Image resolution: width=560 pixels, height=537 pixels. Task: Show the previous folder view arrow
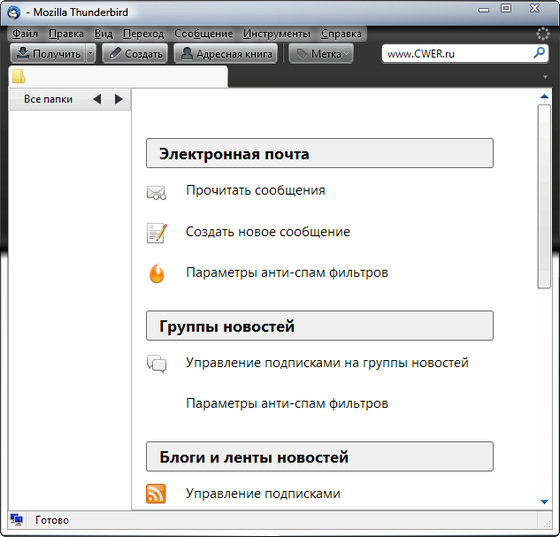coord(97,99)
